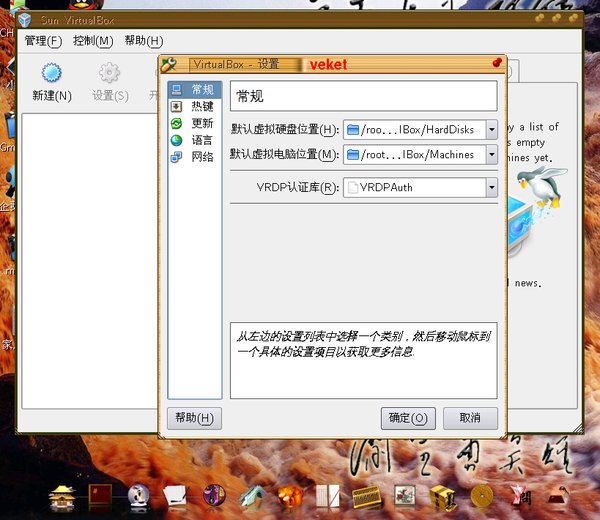This screenshot has height=520, width=600.
Task: Click the paper and pen icon in the dock
Action: (175, 496)
